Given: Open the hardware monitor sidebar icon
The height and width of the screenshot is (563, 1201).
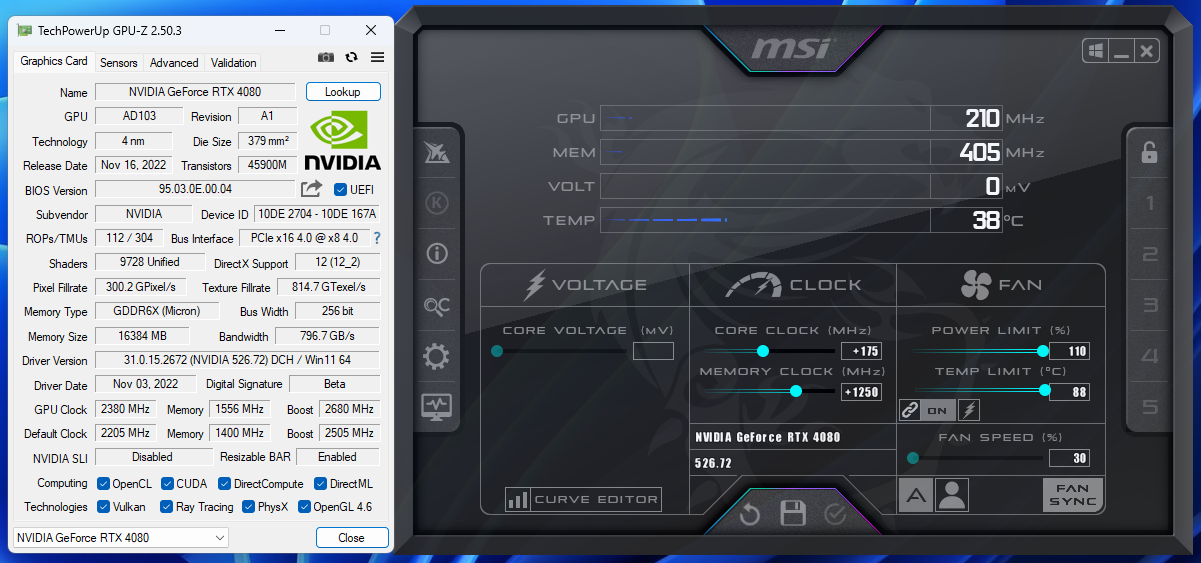Looking at the screenshot, I should (x=437, y=406).
